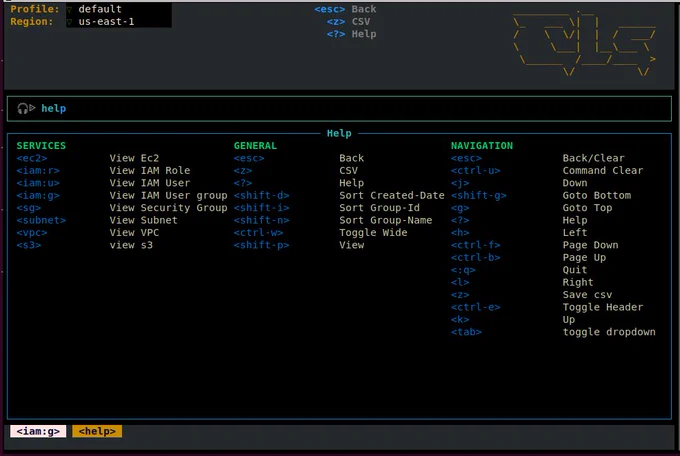Click the <g> shortcut in Navigation
This screenshot has height=456, width=680.
(x=460, y=208)
